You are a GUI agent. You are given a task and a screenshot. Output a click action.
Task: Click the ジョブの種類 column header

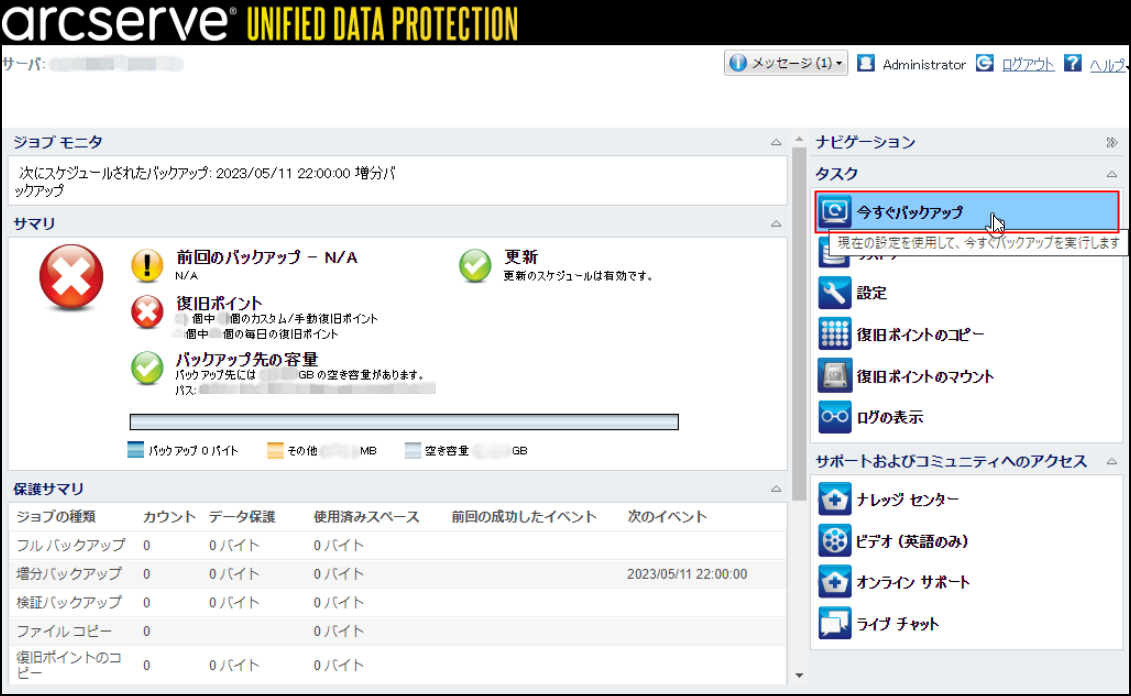[56, 516]
